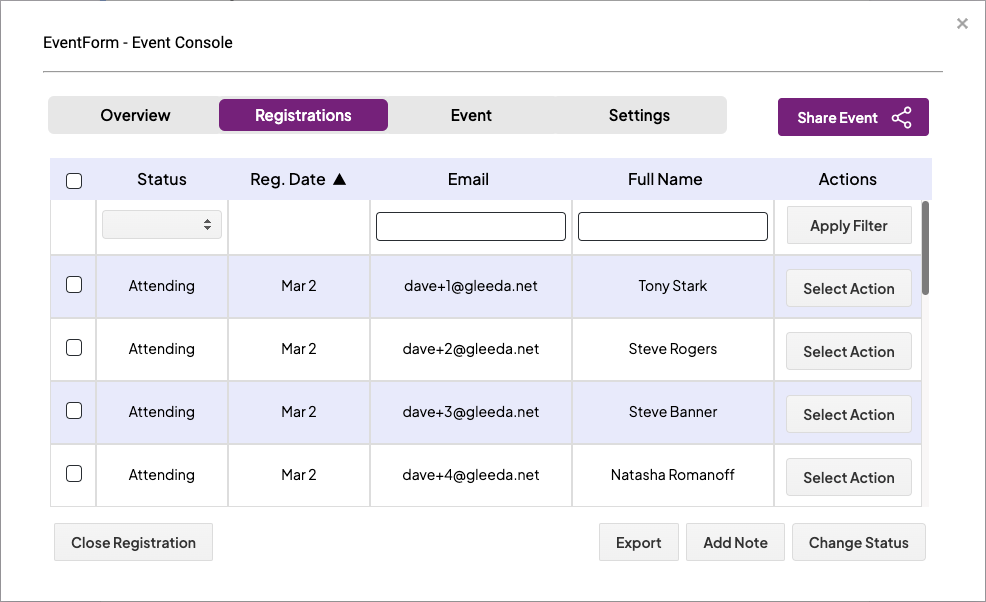Open the Settings tab
This screenshot has height=602, width=986.
pyautogui.click(x=639, y=115)
